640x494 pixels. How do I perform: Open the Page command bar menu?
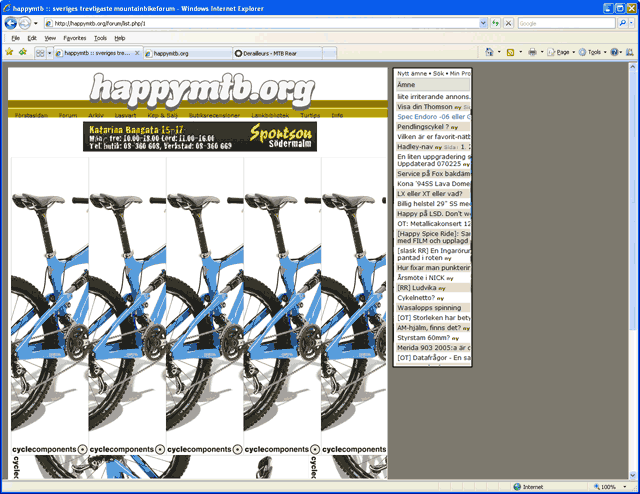(561, 52)
